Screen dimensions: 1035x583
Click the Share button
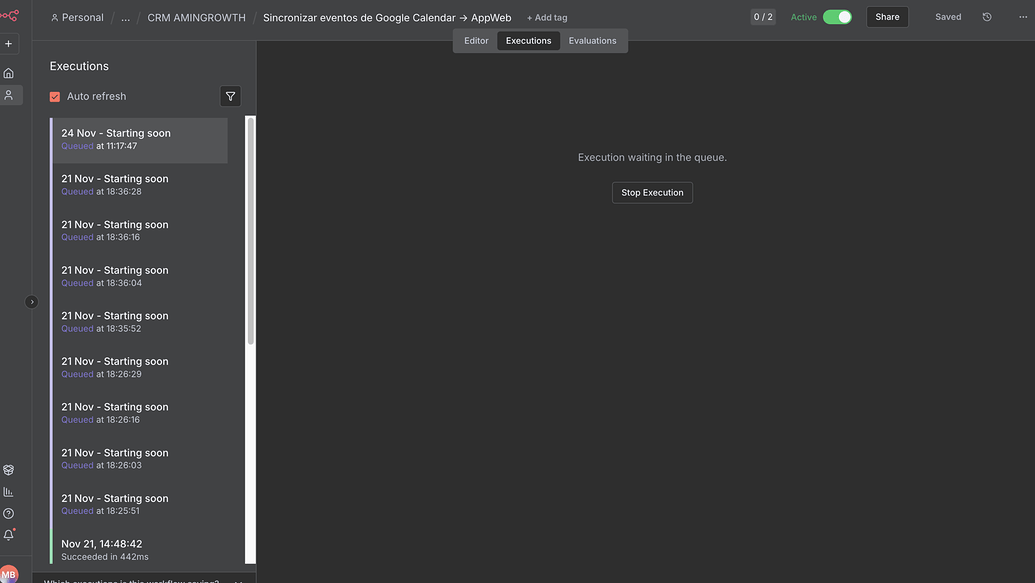[x=886, y=16]
